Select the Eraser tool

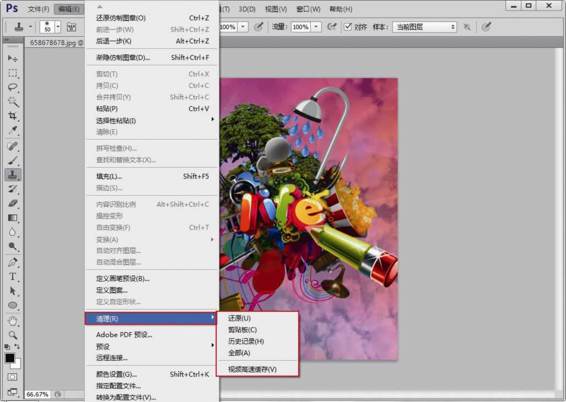pos(13,203)
